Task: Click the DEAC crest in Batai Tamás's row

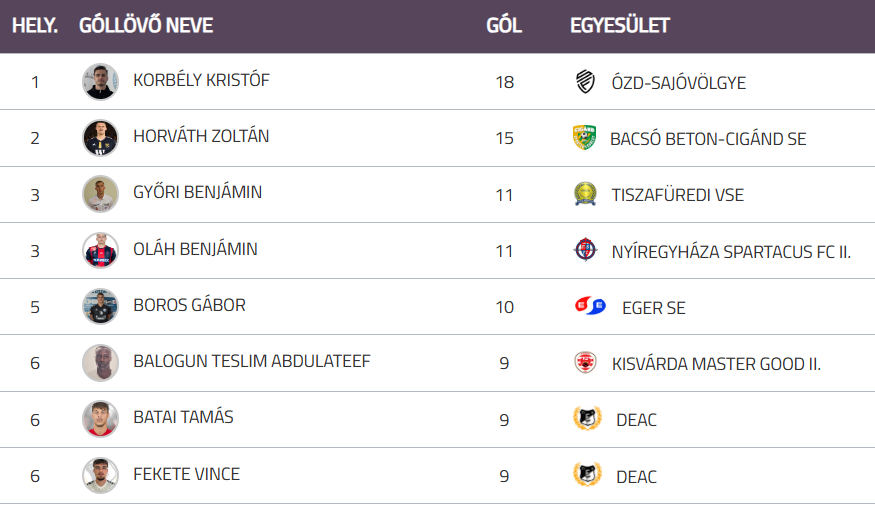Action: coord(587,419)
